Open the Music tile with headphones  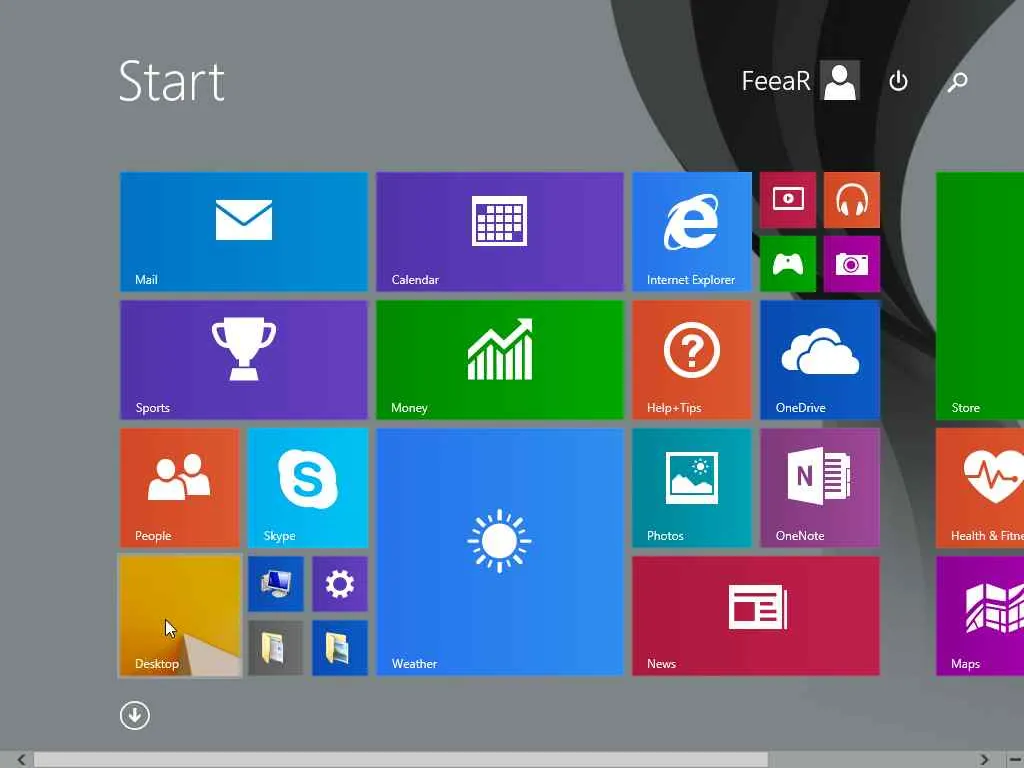(852, 200)
